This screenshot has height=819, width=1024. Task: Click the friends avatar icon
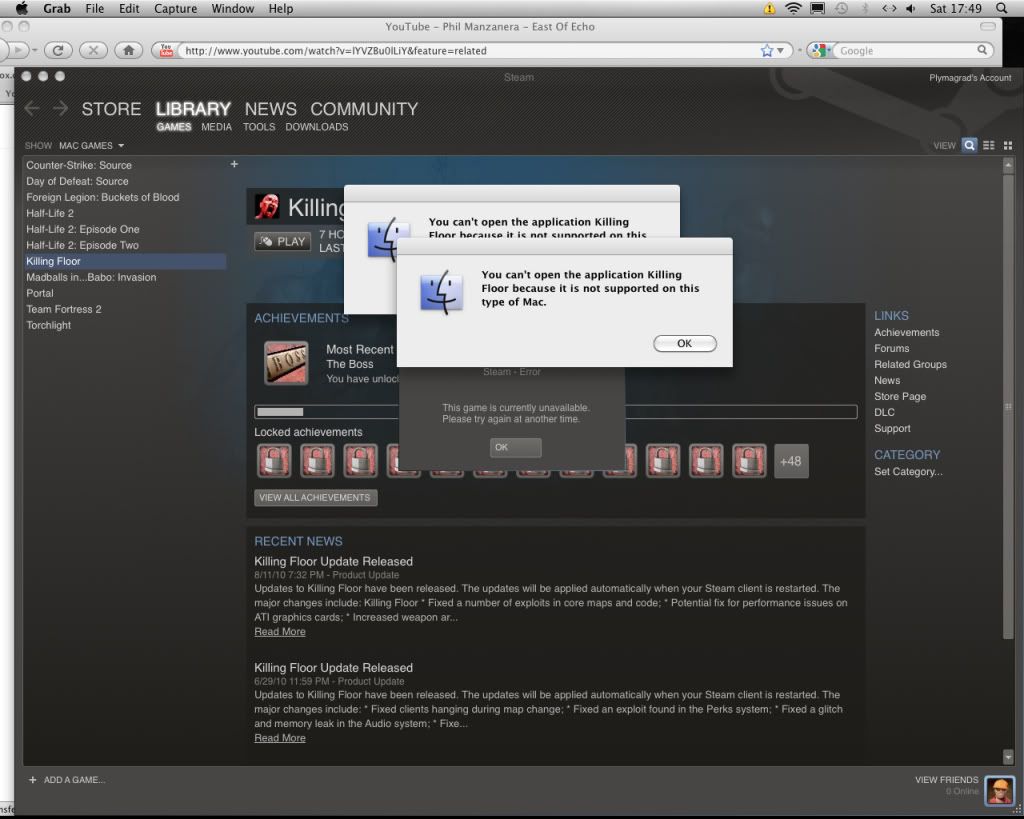point(999,790)
